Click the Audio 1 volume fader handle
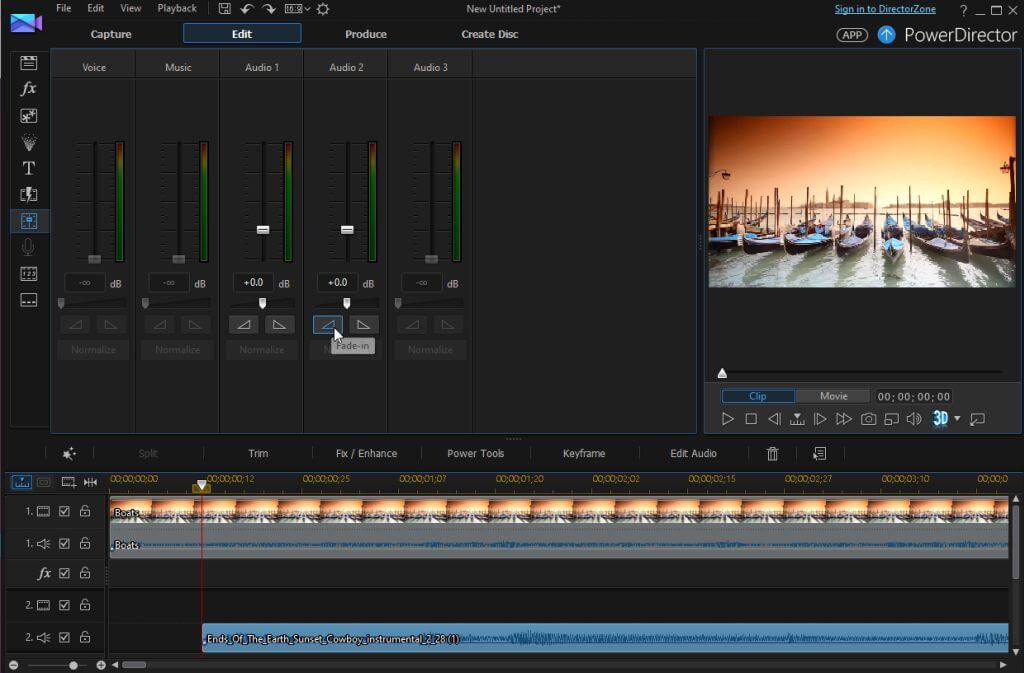 263,229
